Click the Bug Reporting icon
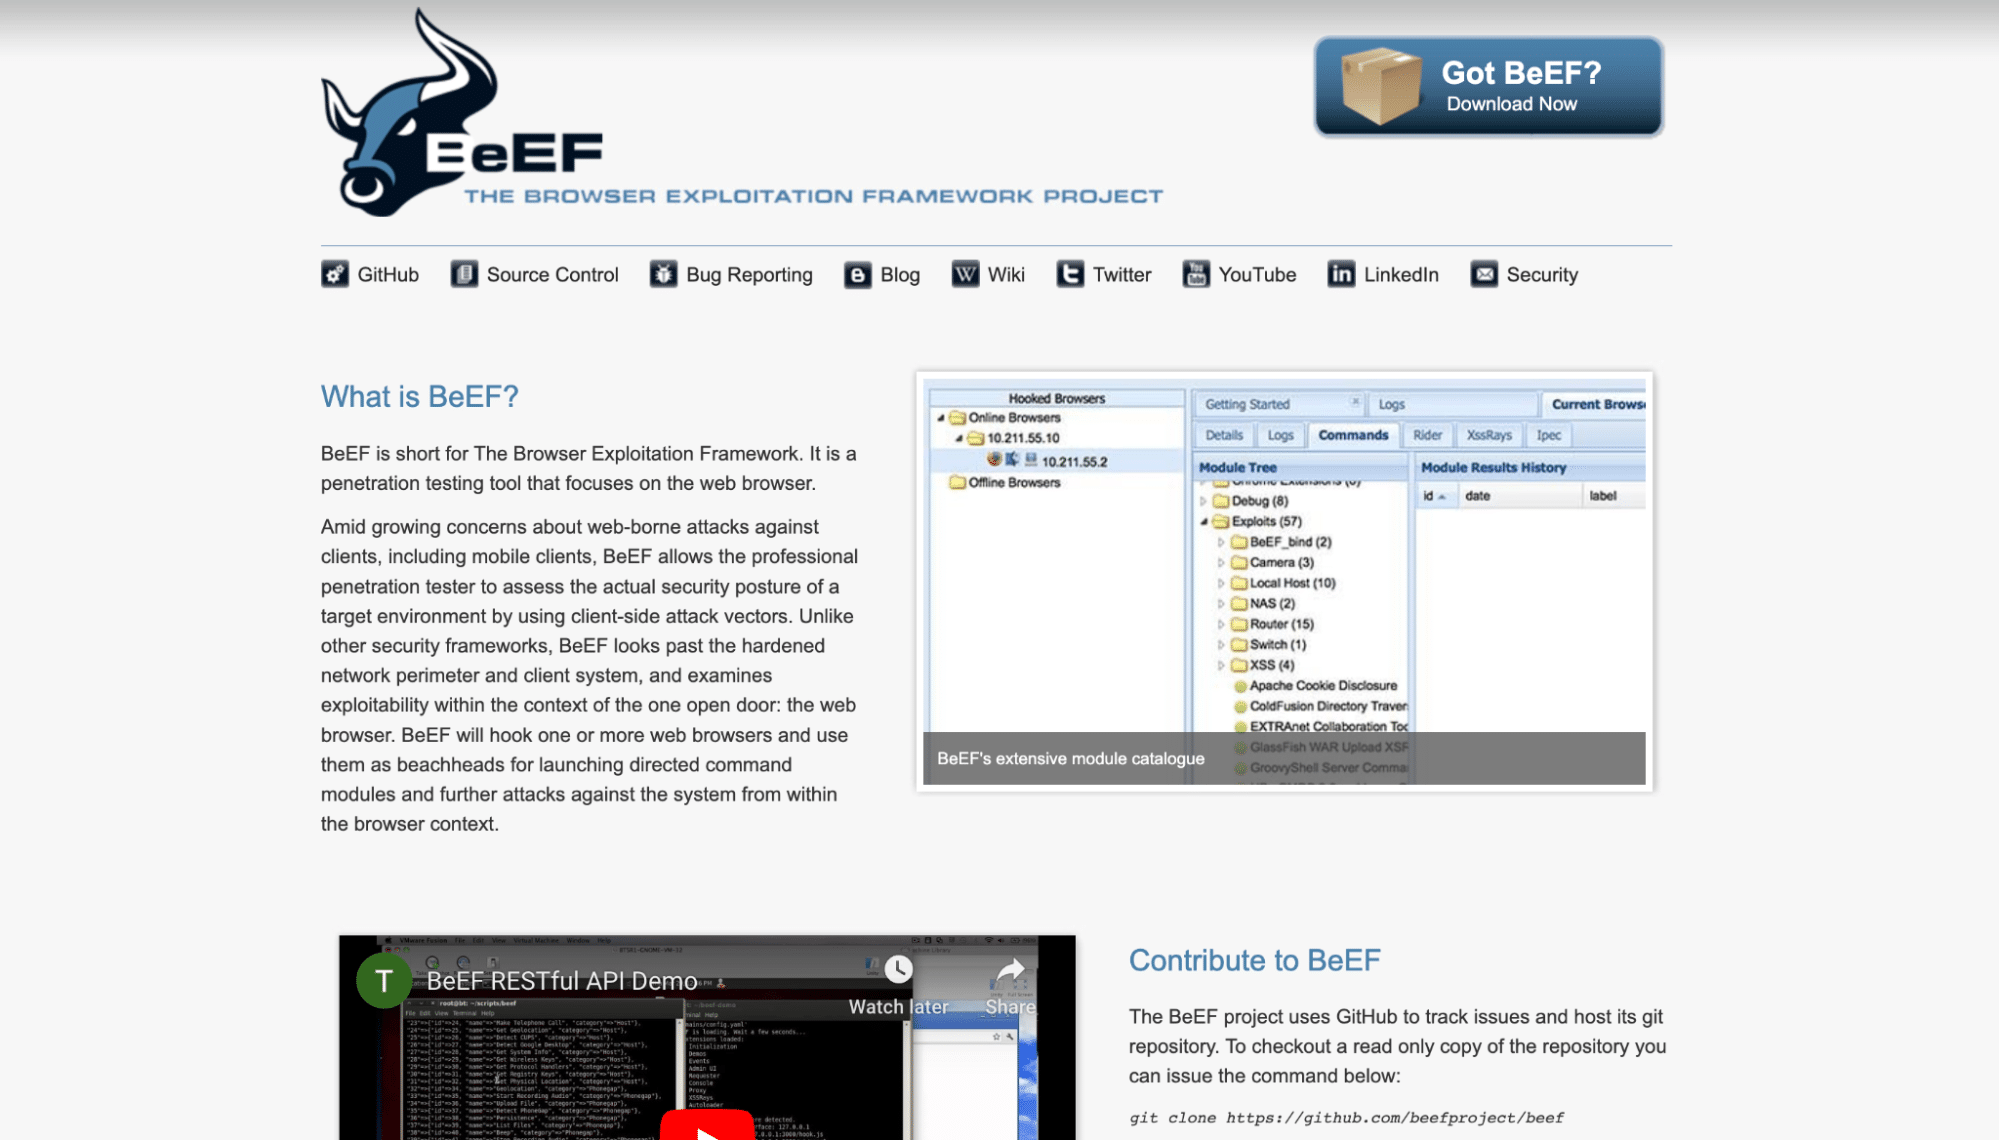 (662, 273)
